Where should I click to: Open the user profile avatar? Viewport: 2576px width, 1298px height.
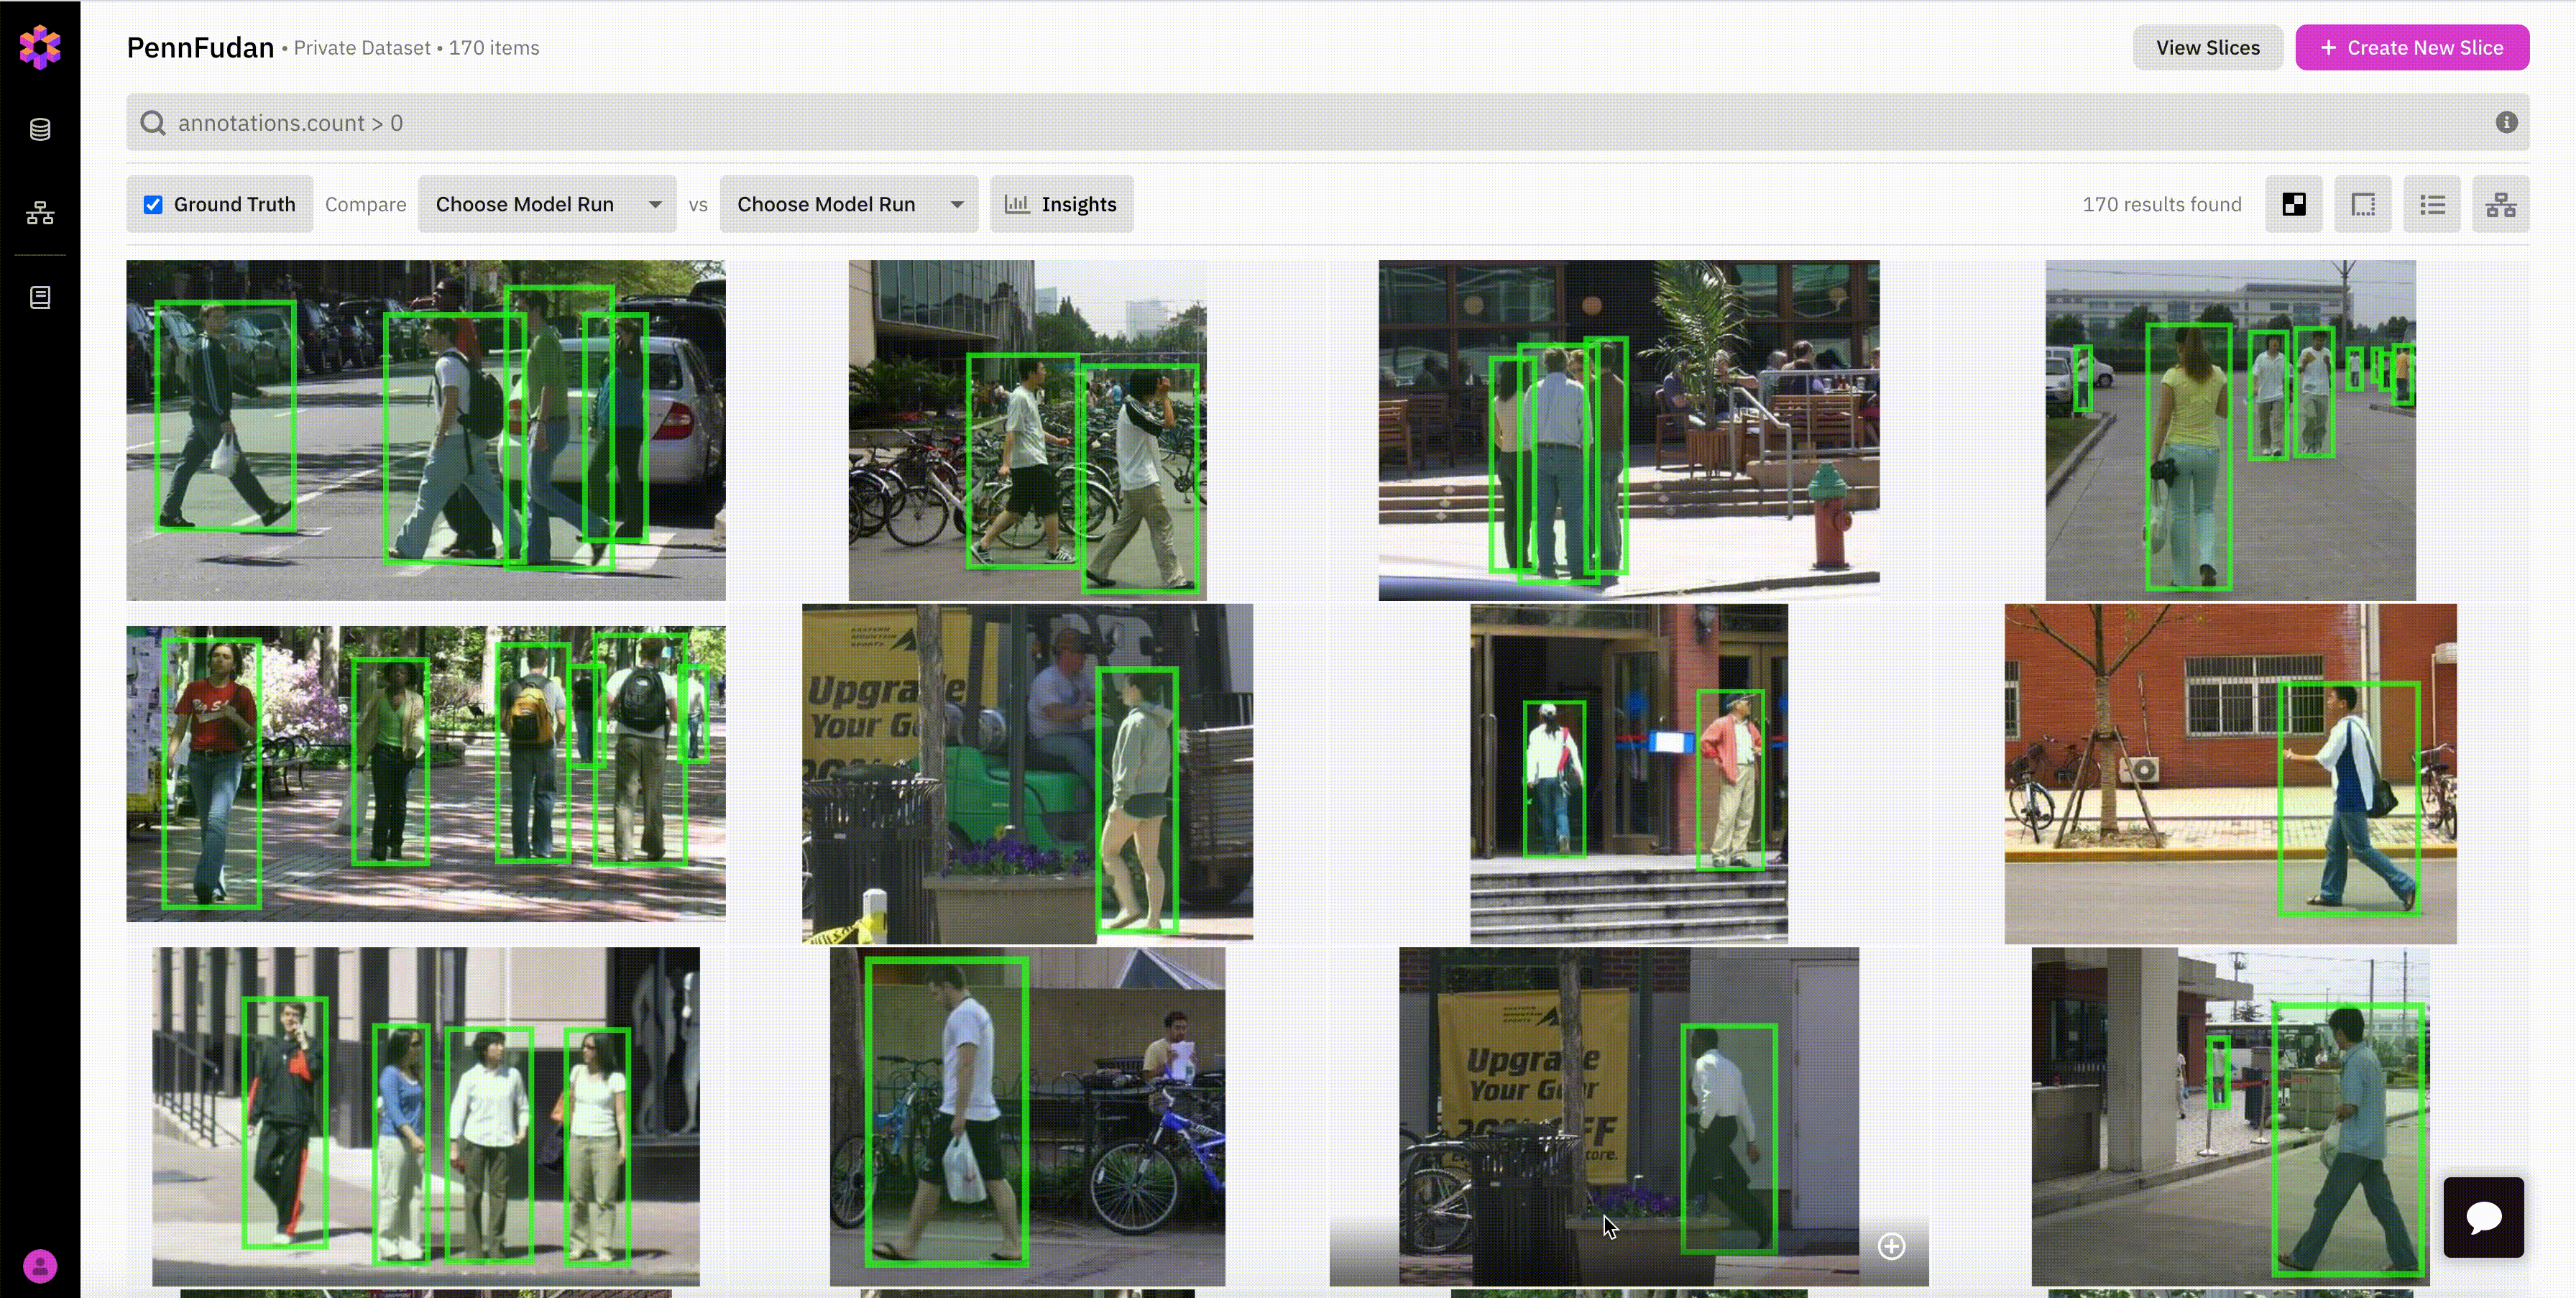(40, 1266)
